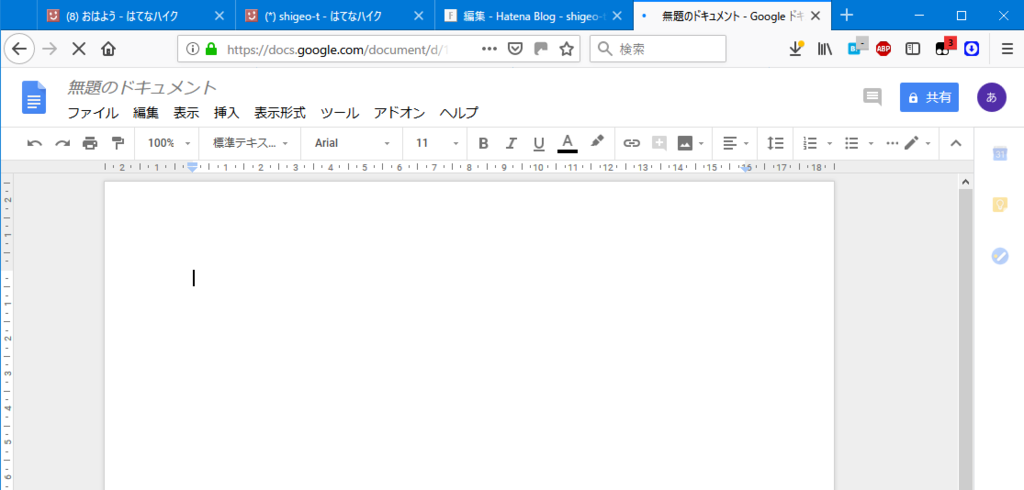Open the 表示 menu

[186, 113]
